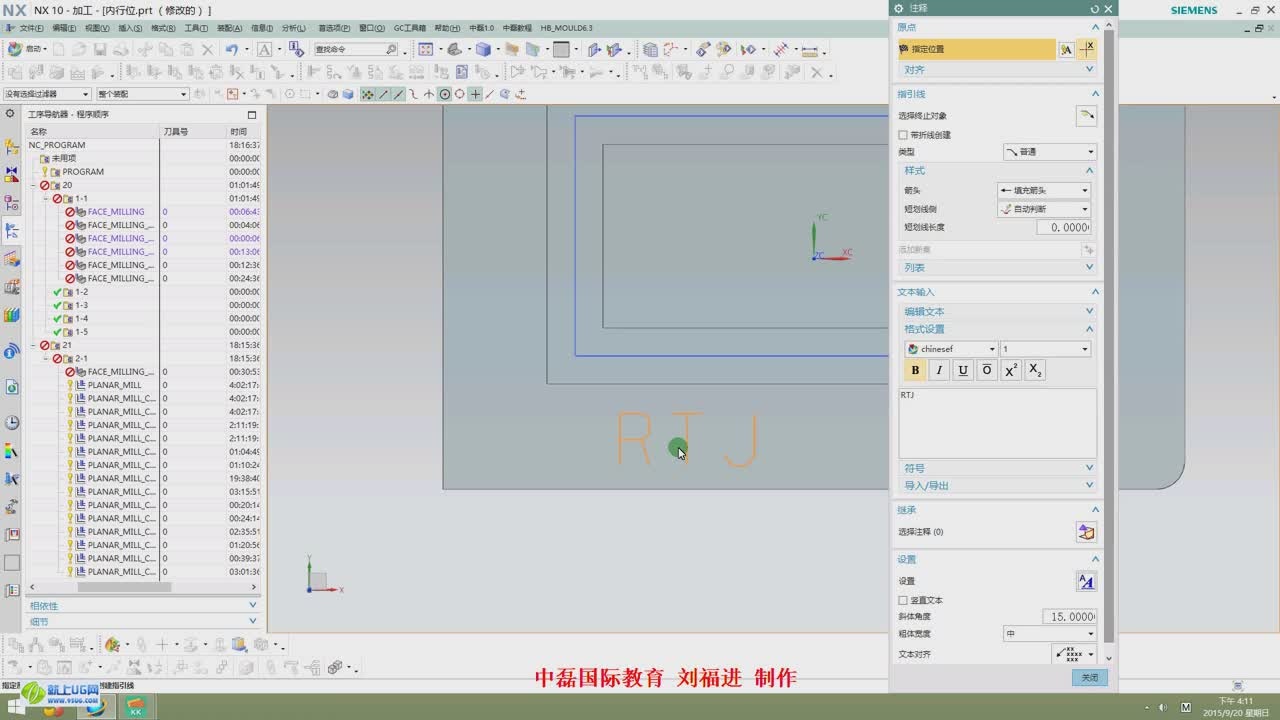Image resolution: width=1280 pixels, height=720 pixels.
Task: Select the PLANAR_MILL operation
Action: [x=114, y=385]
